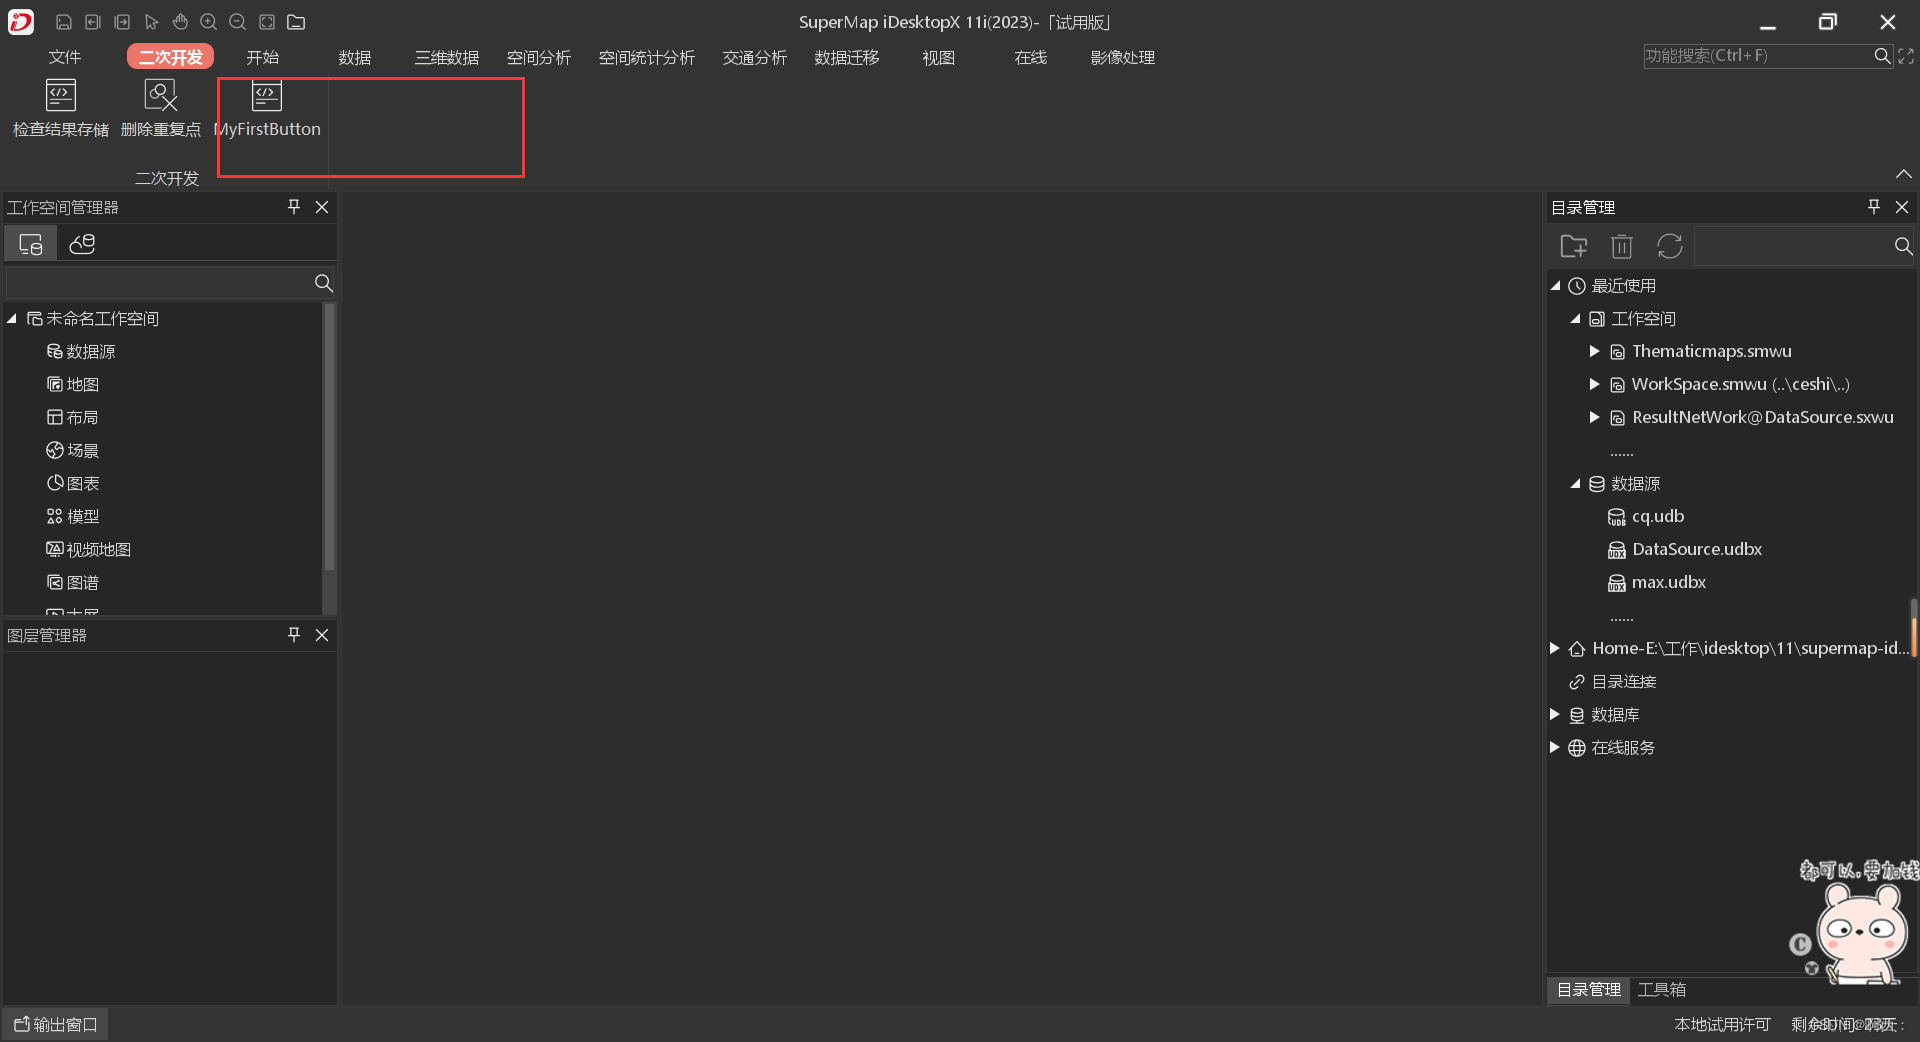Select 模型 in workspace tree
This screenshot has height=1042, width=1920.
tap(73, 516)
